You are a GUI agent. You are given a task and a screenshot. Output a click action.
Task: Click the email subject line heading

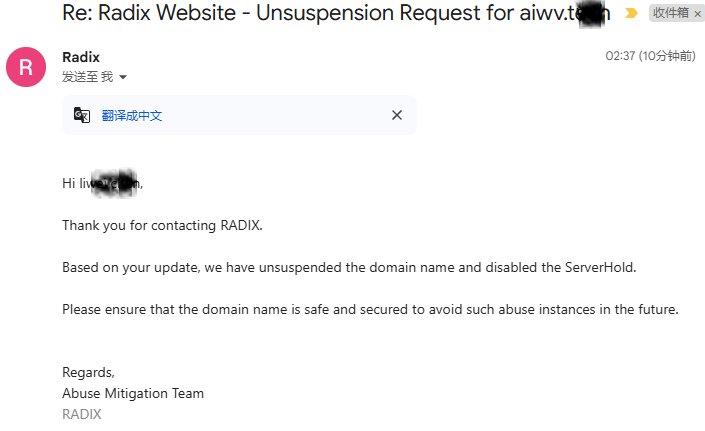(336, 13)
